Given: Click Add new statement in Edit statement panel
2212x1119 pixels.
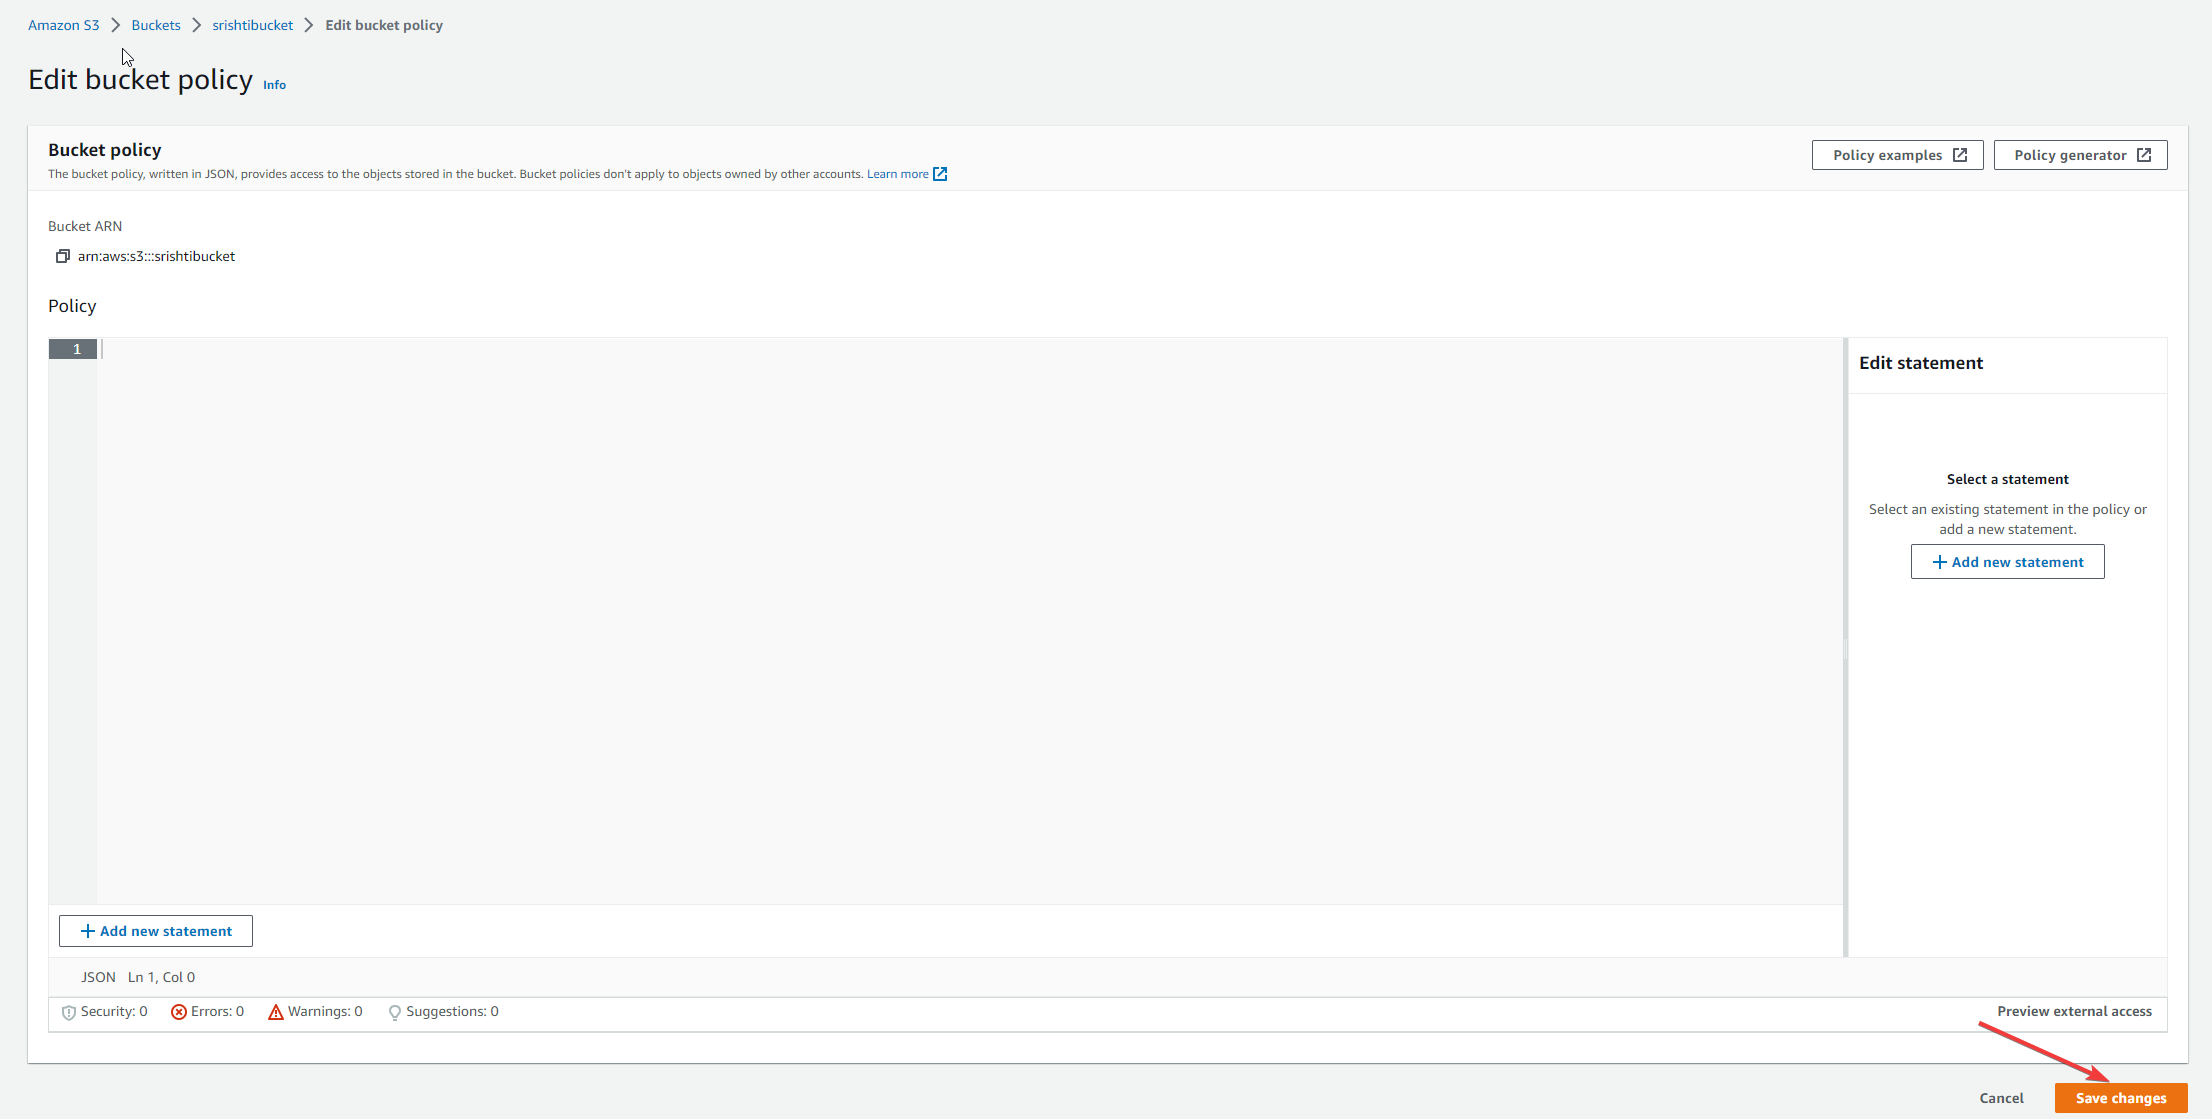Looking at the screenshot, I should click(x=2007, y=562).
